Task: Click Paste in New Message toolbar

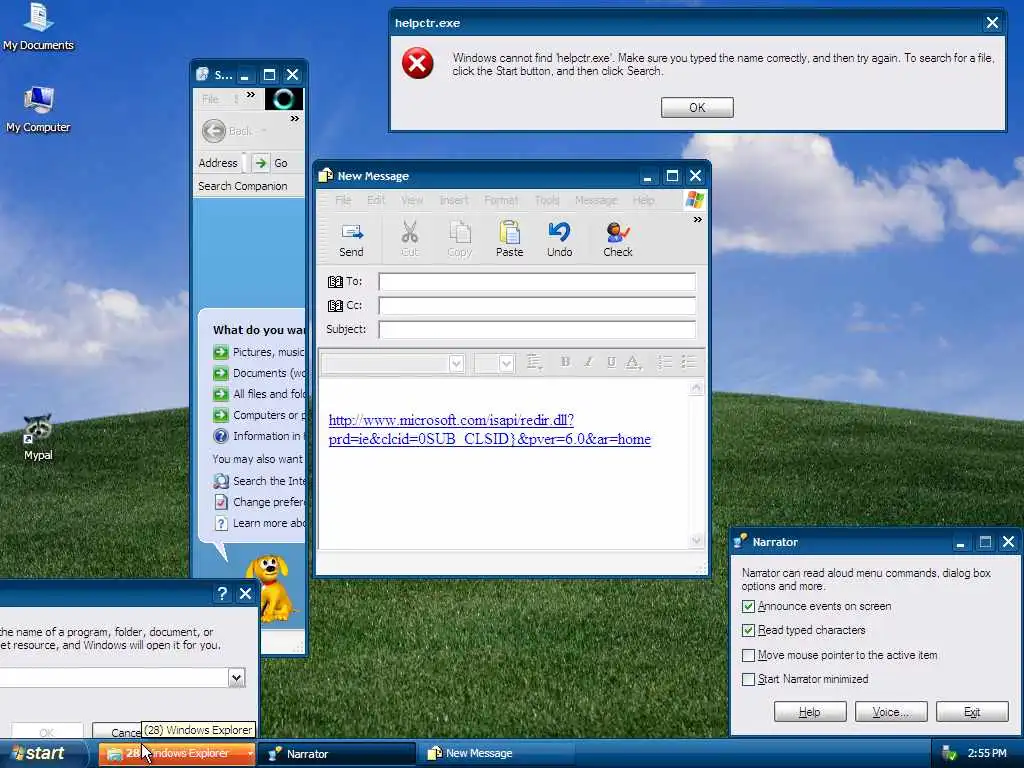Action: coord(509,240)
